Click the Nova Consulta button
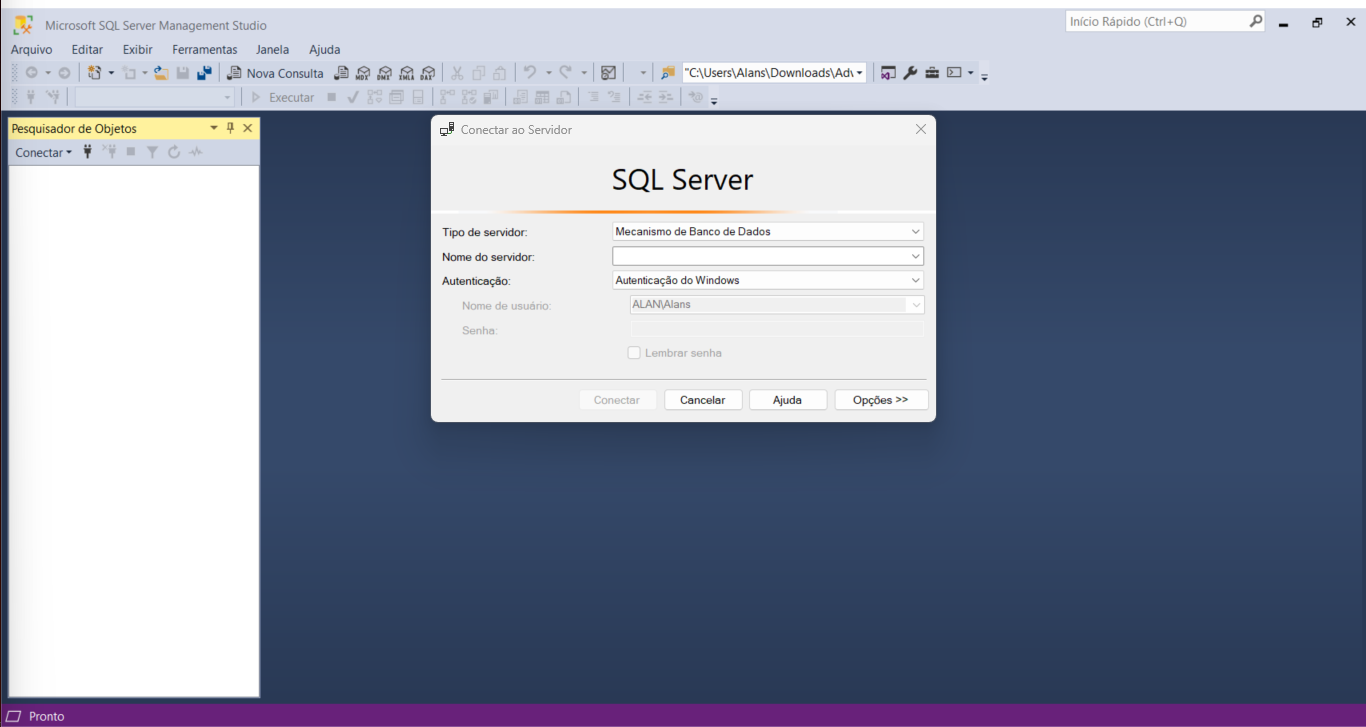This screenshot has height=727, width=1366. pyautogui.click(x=276, y=73)
